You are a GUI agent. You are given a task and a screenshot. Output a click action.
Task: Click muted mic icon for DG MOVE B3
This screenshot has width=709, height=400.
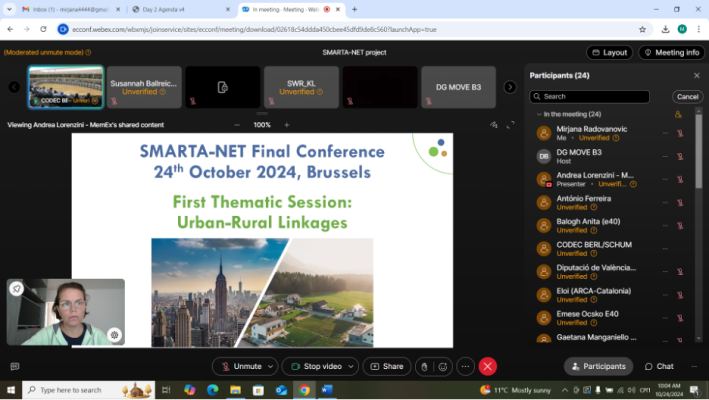(x=680, y=156)
